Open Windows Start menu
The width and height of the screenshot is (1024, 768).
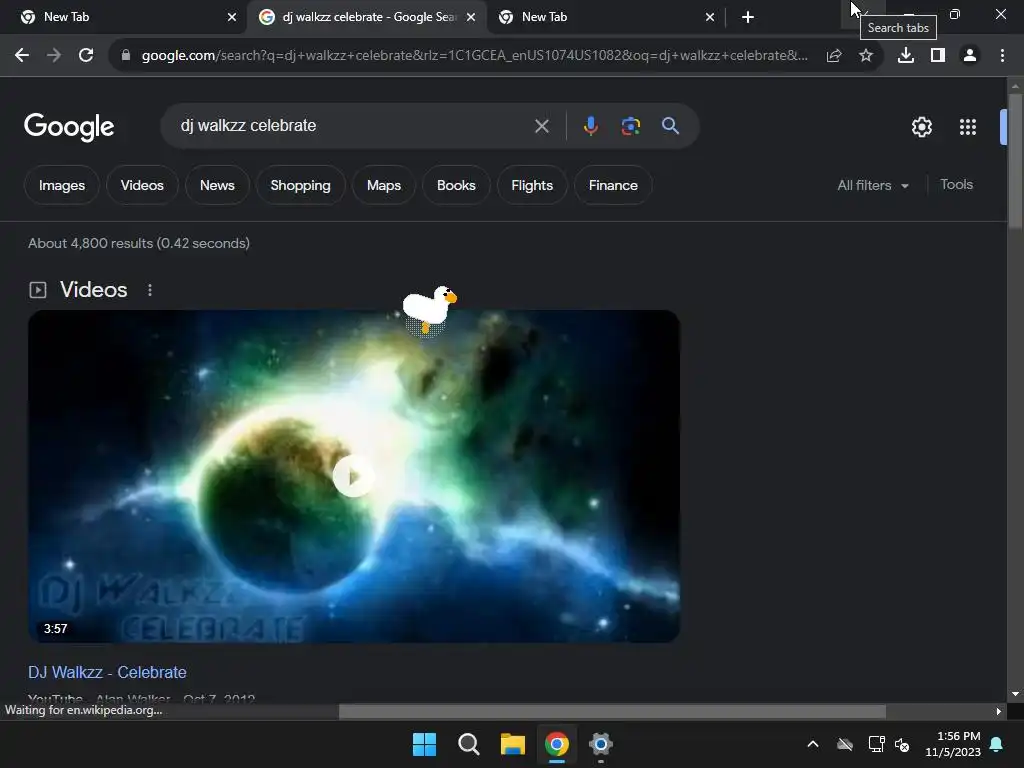tap(424, 744)
